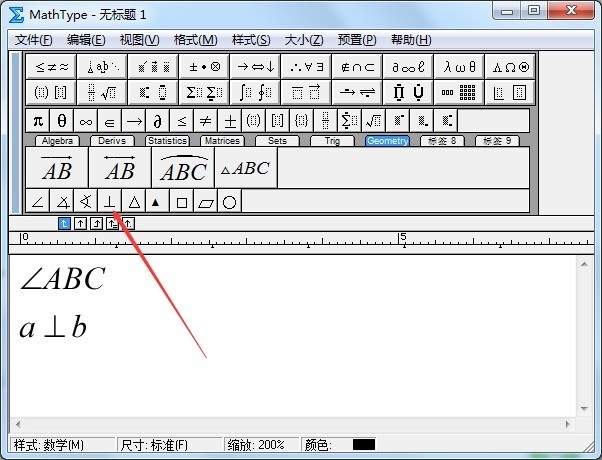602x460 pixels.
Task: Open the 帮助(H) menu
Action: point(411,40)
